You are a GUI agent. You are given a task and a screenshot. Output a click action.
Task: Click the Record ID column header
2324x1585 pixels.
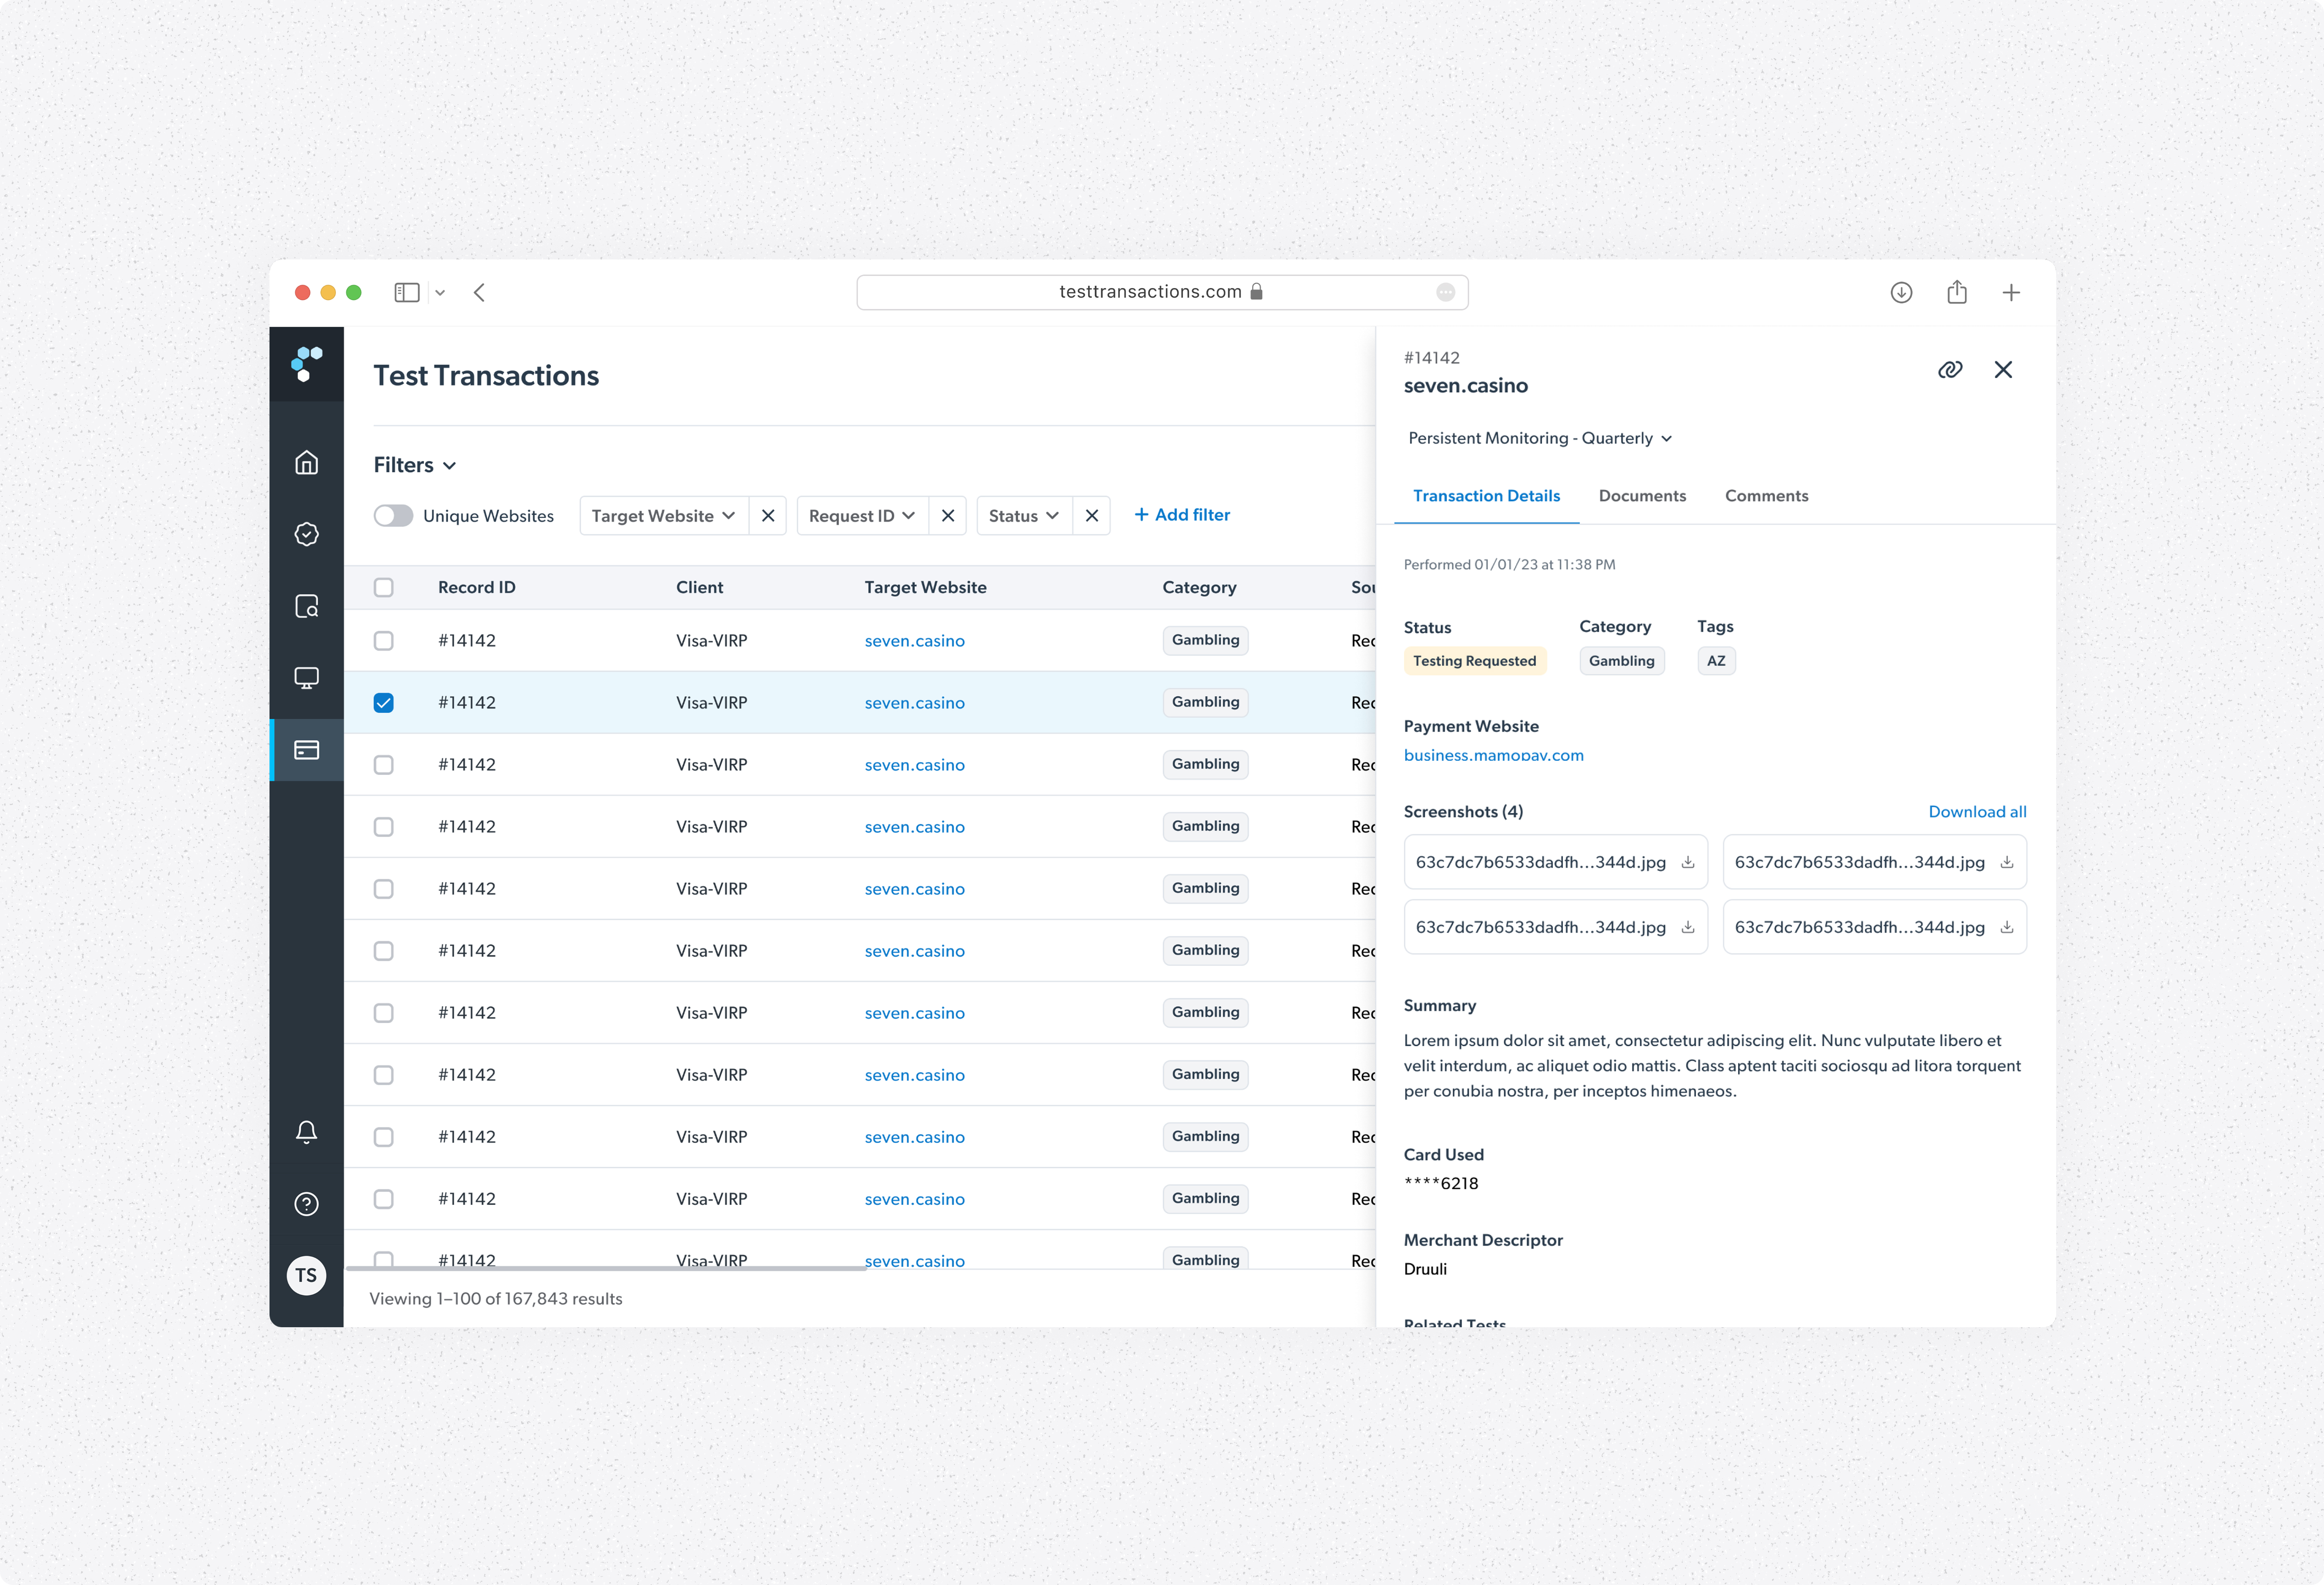(476, 588)
